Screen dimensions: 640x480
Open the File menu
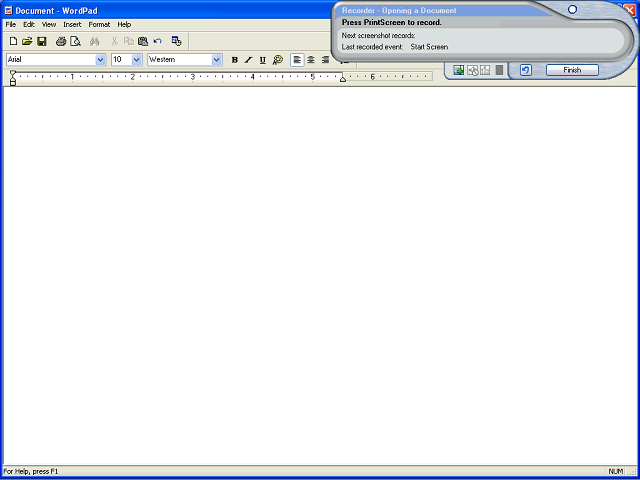coord(11,24)
